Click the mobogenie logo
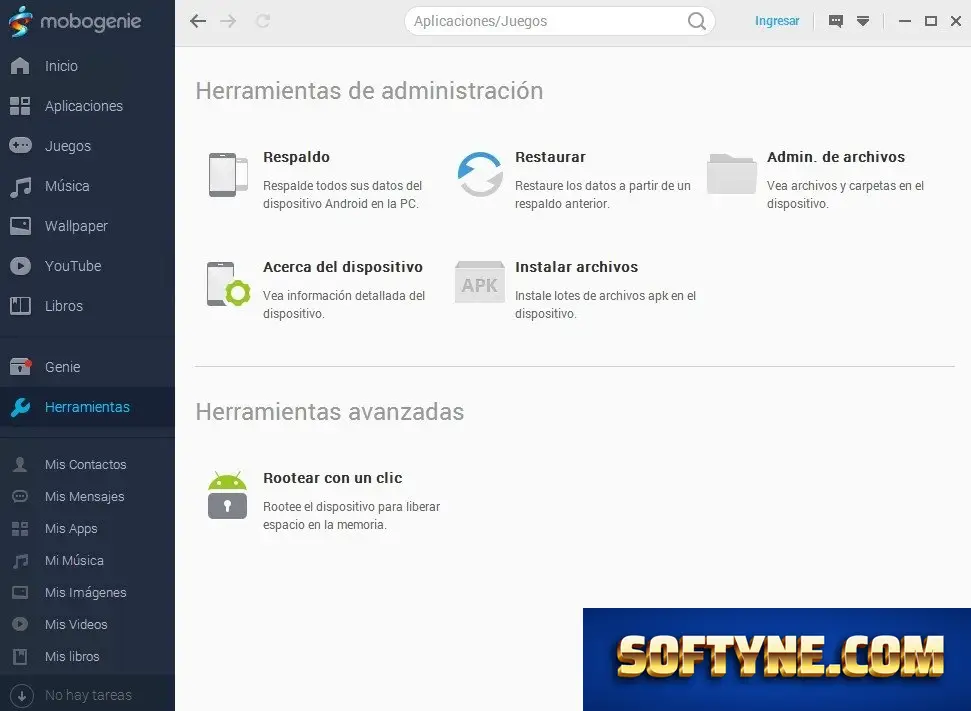Image resolution: width=971 pixels, height=711 pixels. point(75,22)
